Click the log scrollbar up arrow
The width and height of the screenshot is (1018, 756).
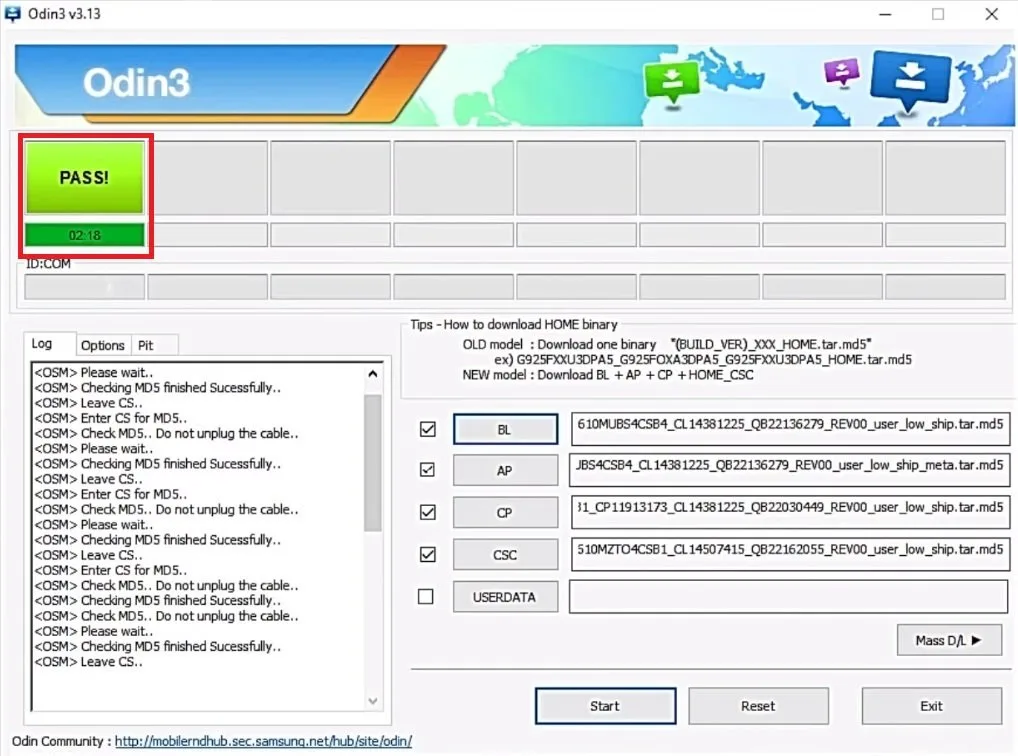point(373,373)
